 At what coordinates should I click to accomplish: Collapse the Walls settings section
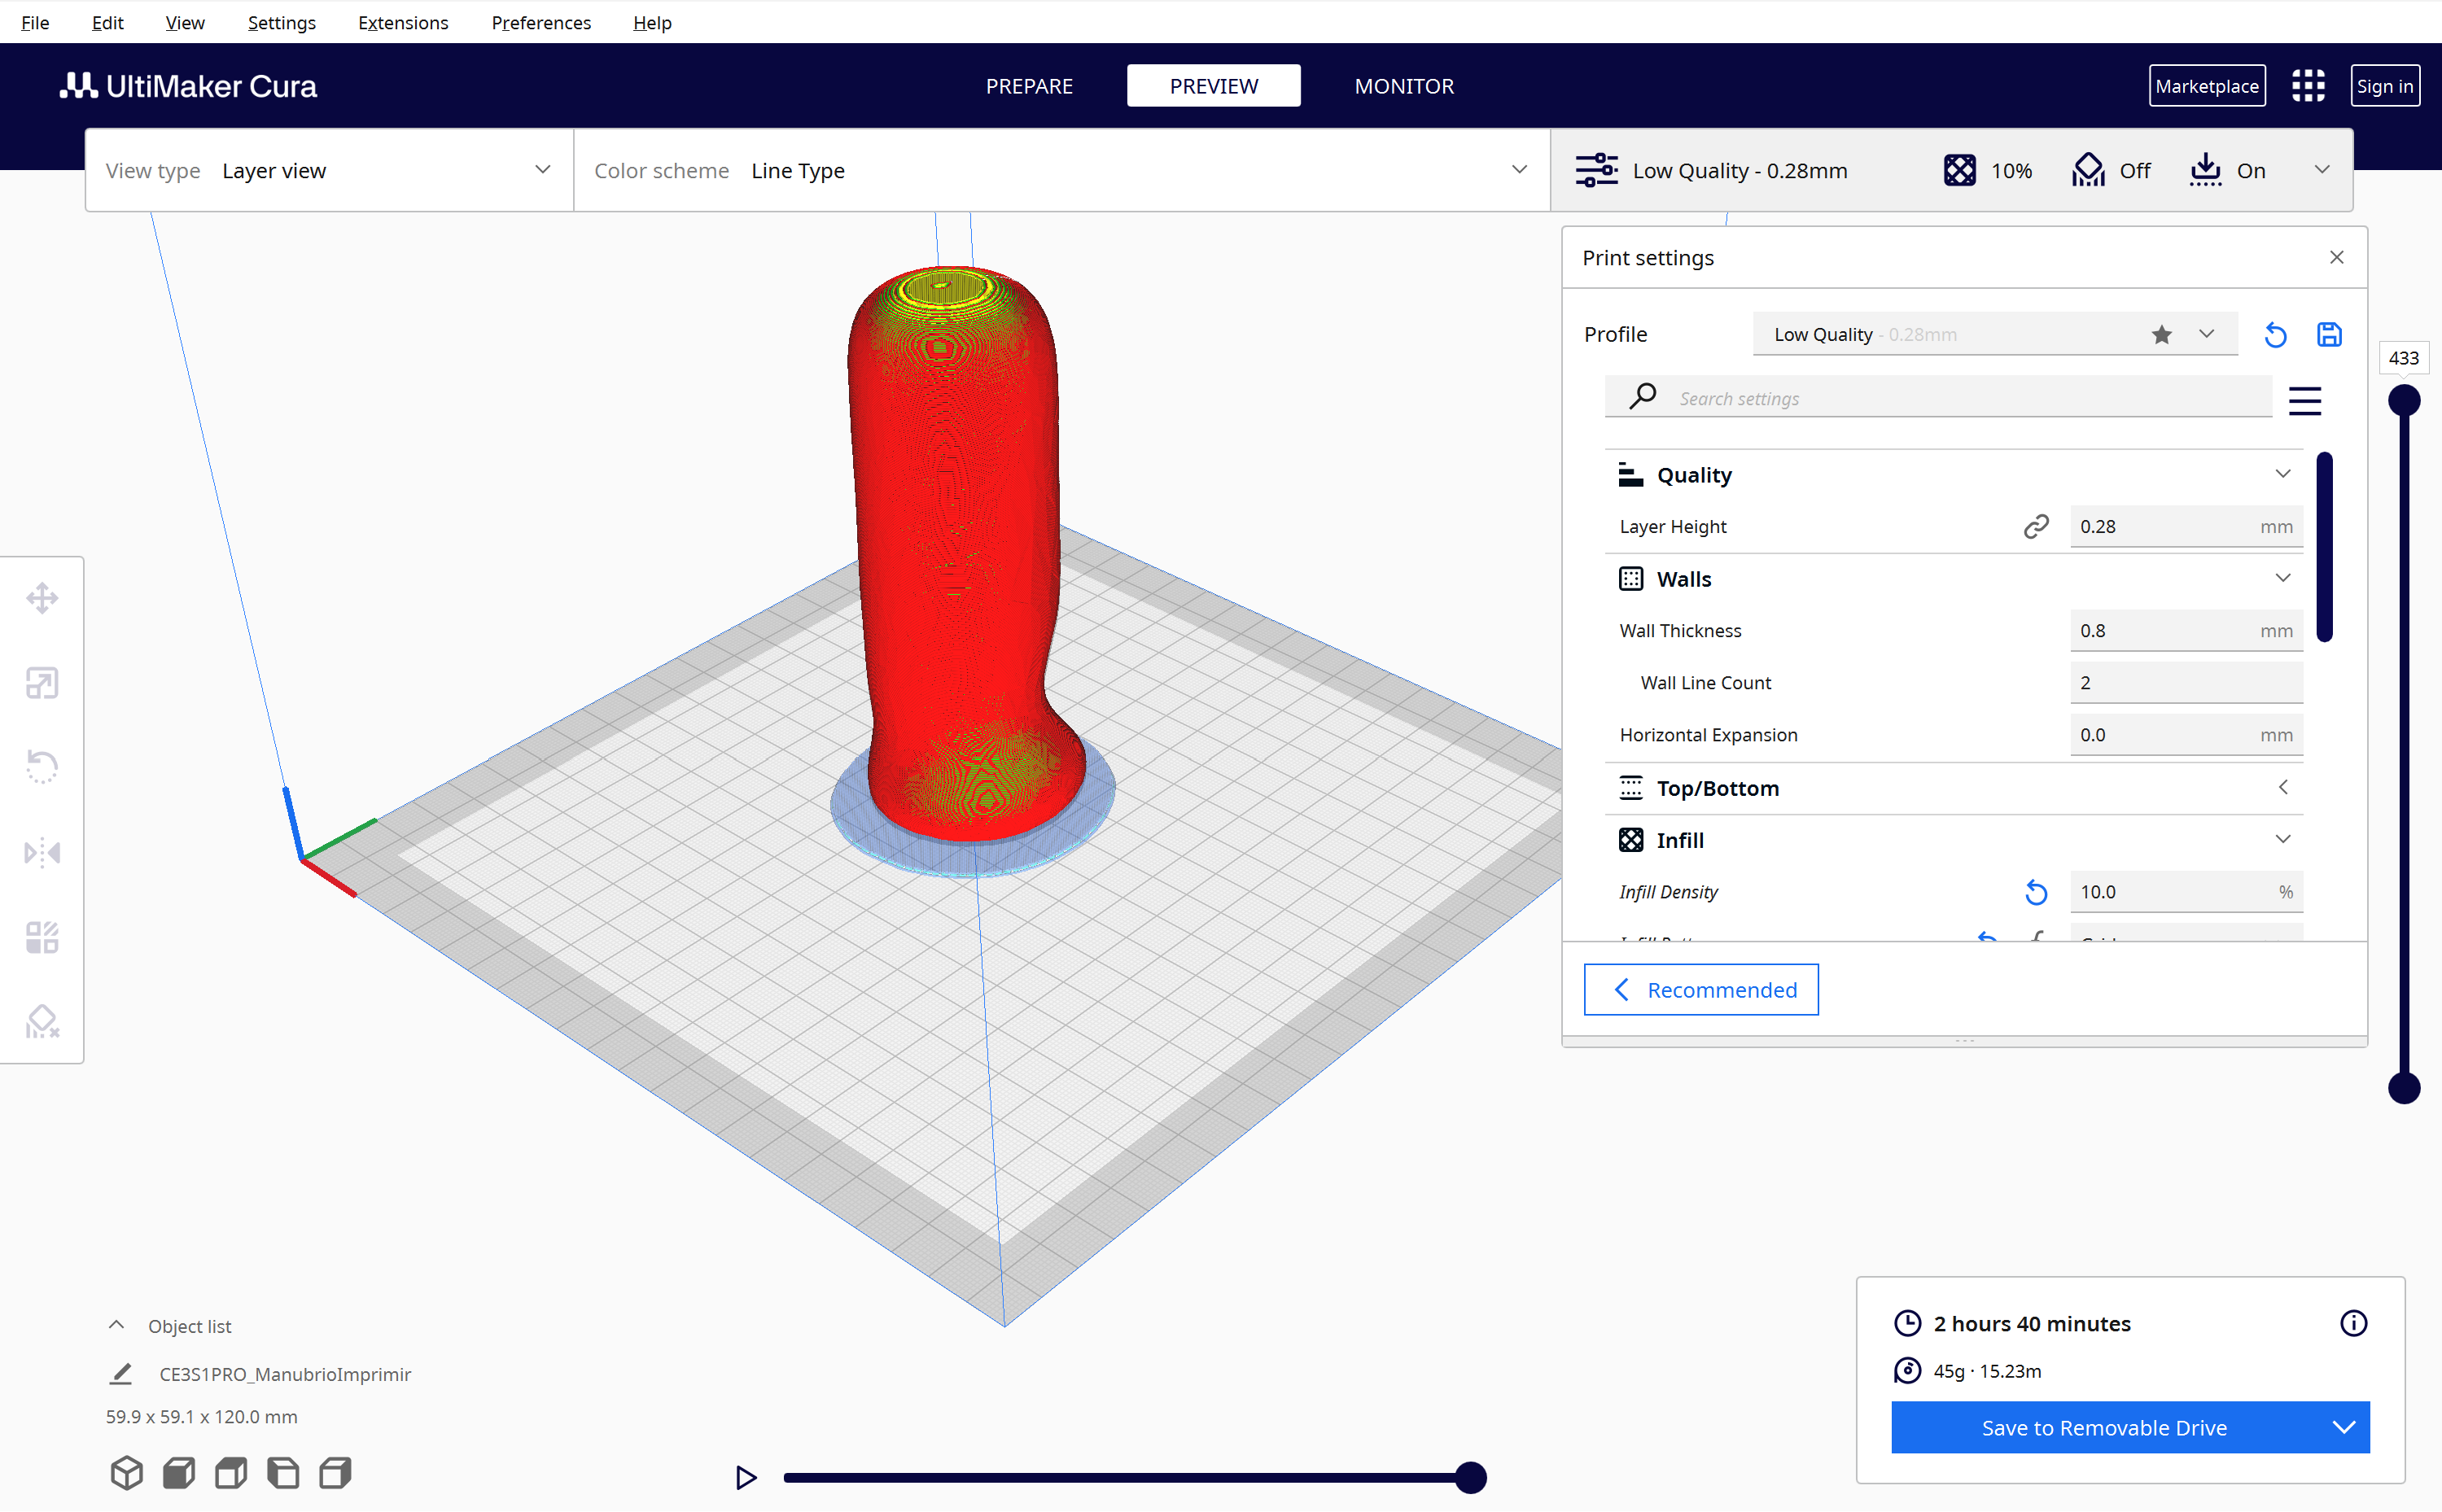click(2283, 578)
